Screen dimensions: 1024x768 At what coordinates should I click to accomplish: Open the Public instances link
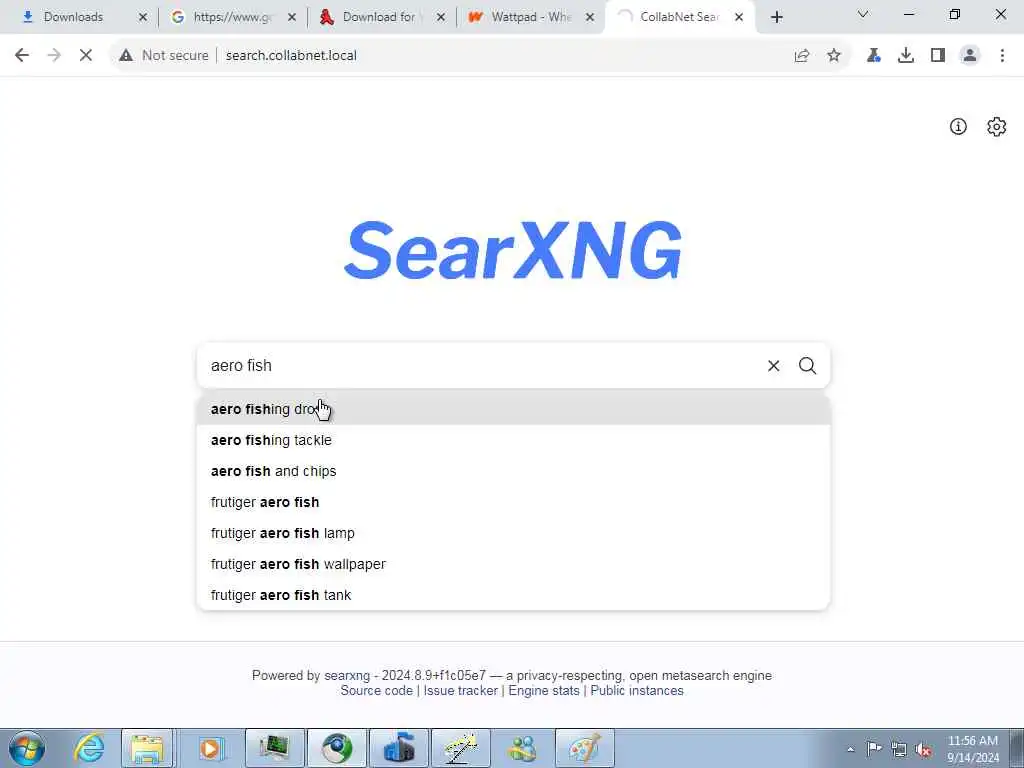coord(637,691)
